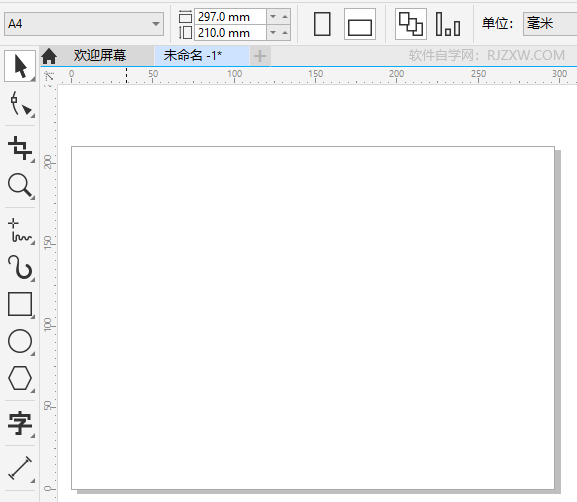Open the units 毫米 dropdown
Screen dimensions: 577x502
tap(550, 24)
